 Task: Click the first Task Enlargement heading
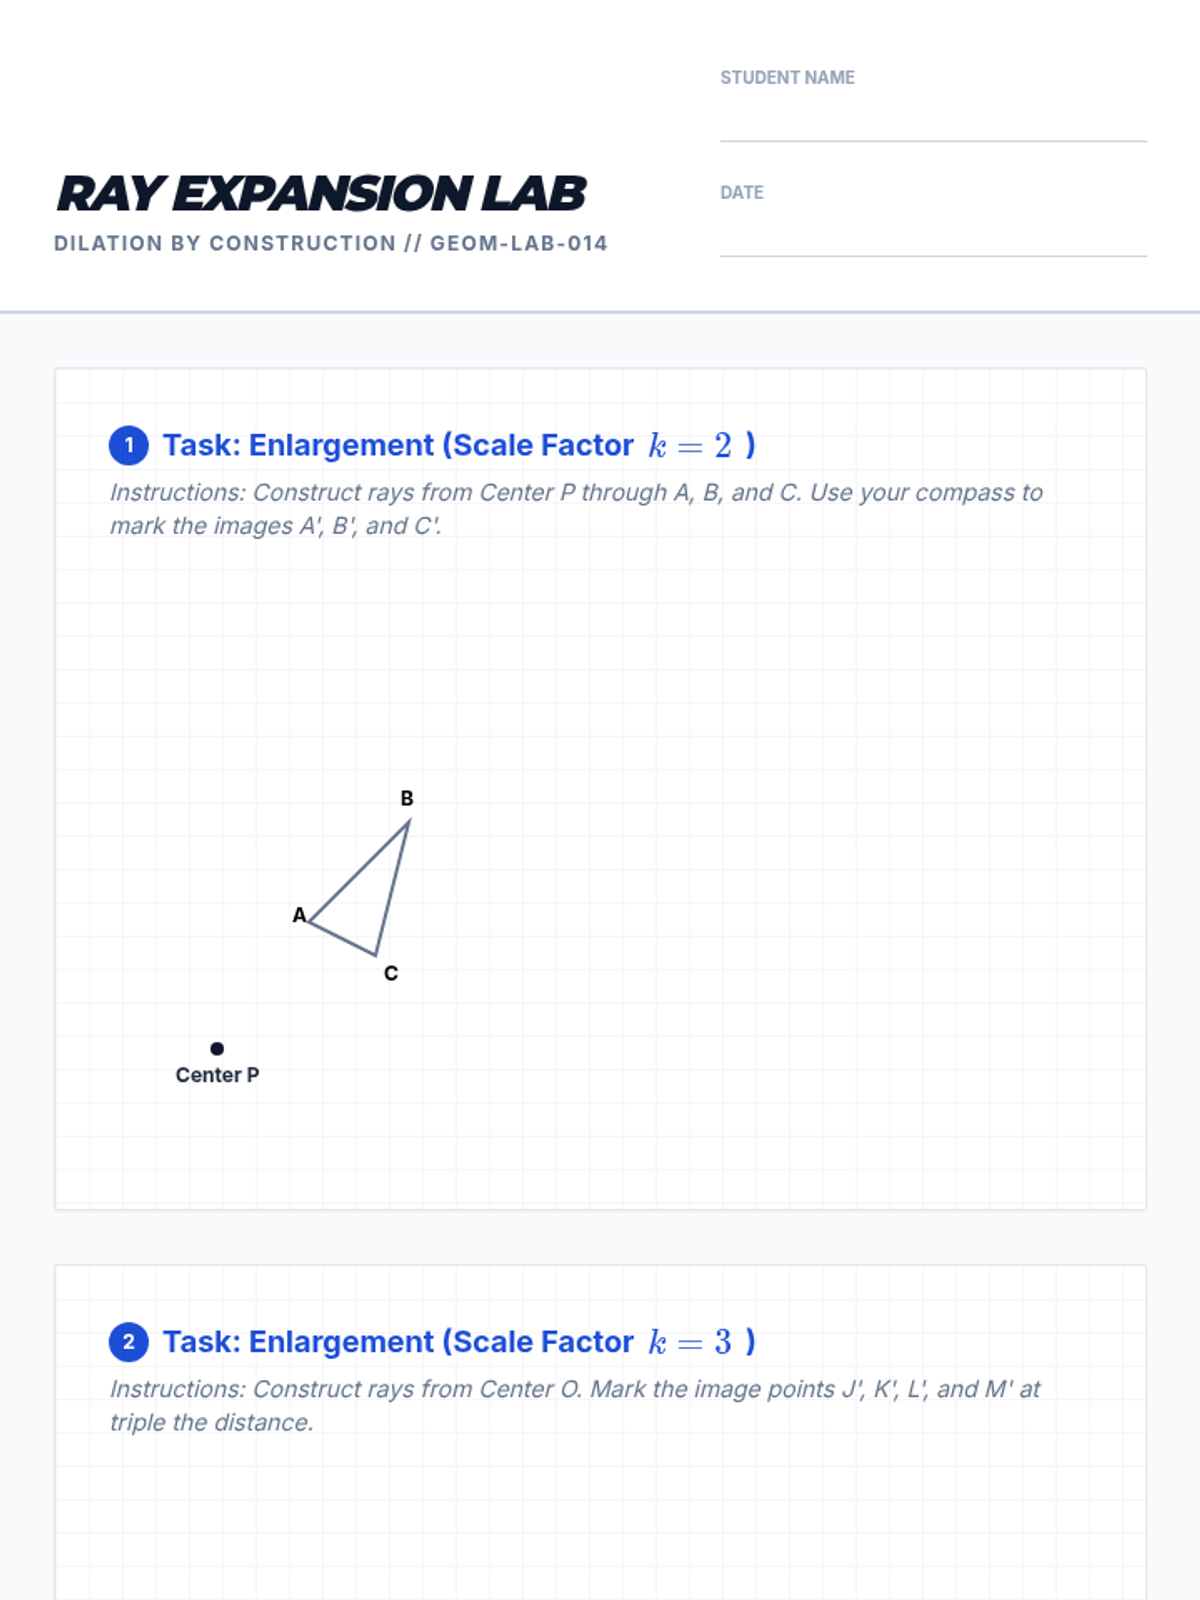pyautogui.click(x=398, y=445)
